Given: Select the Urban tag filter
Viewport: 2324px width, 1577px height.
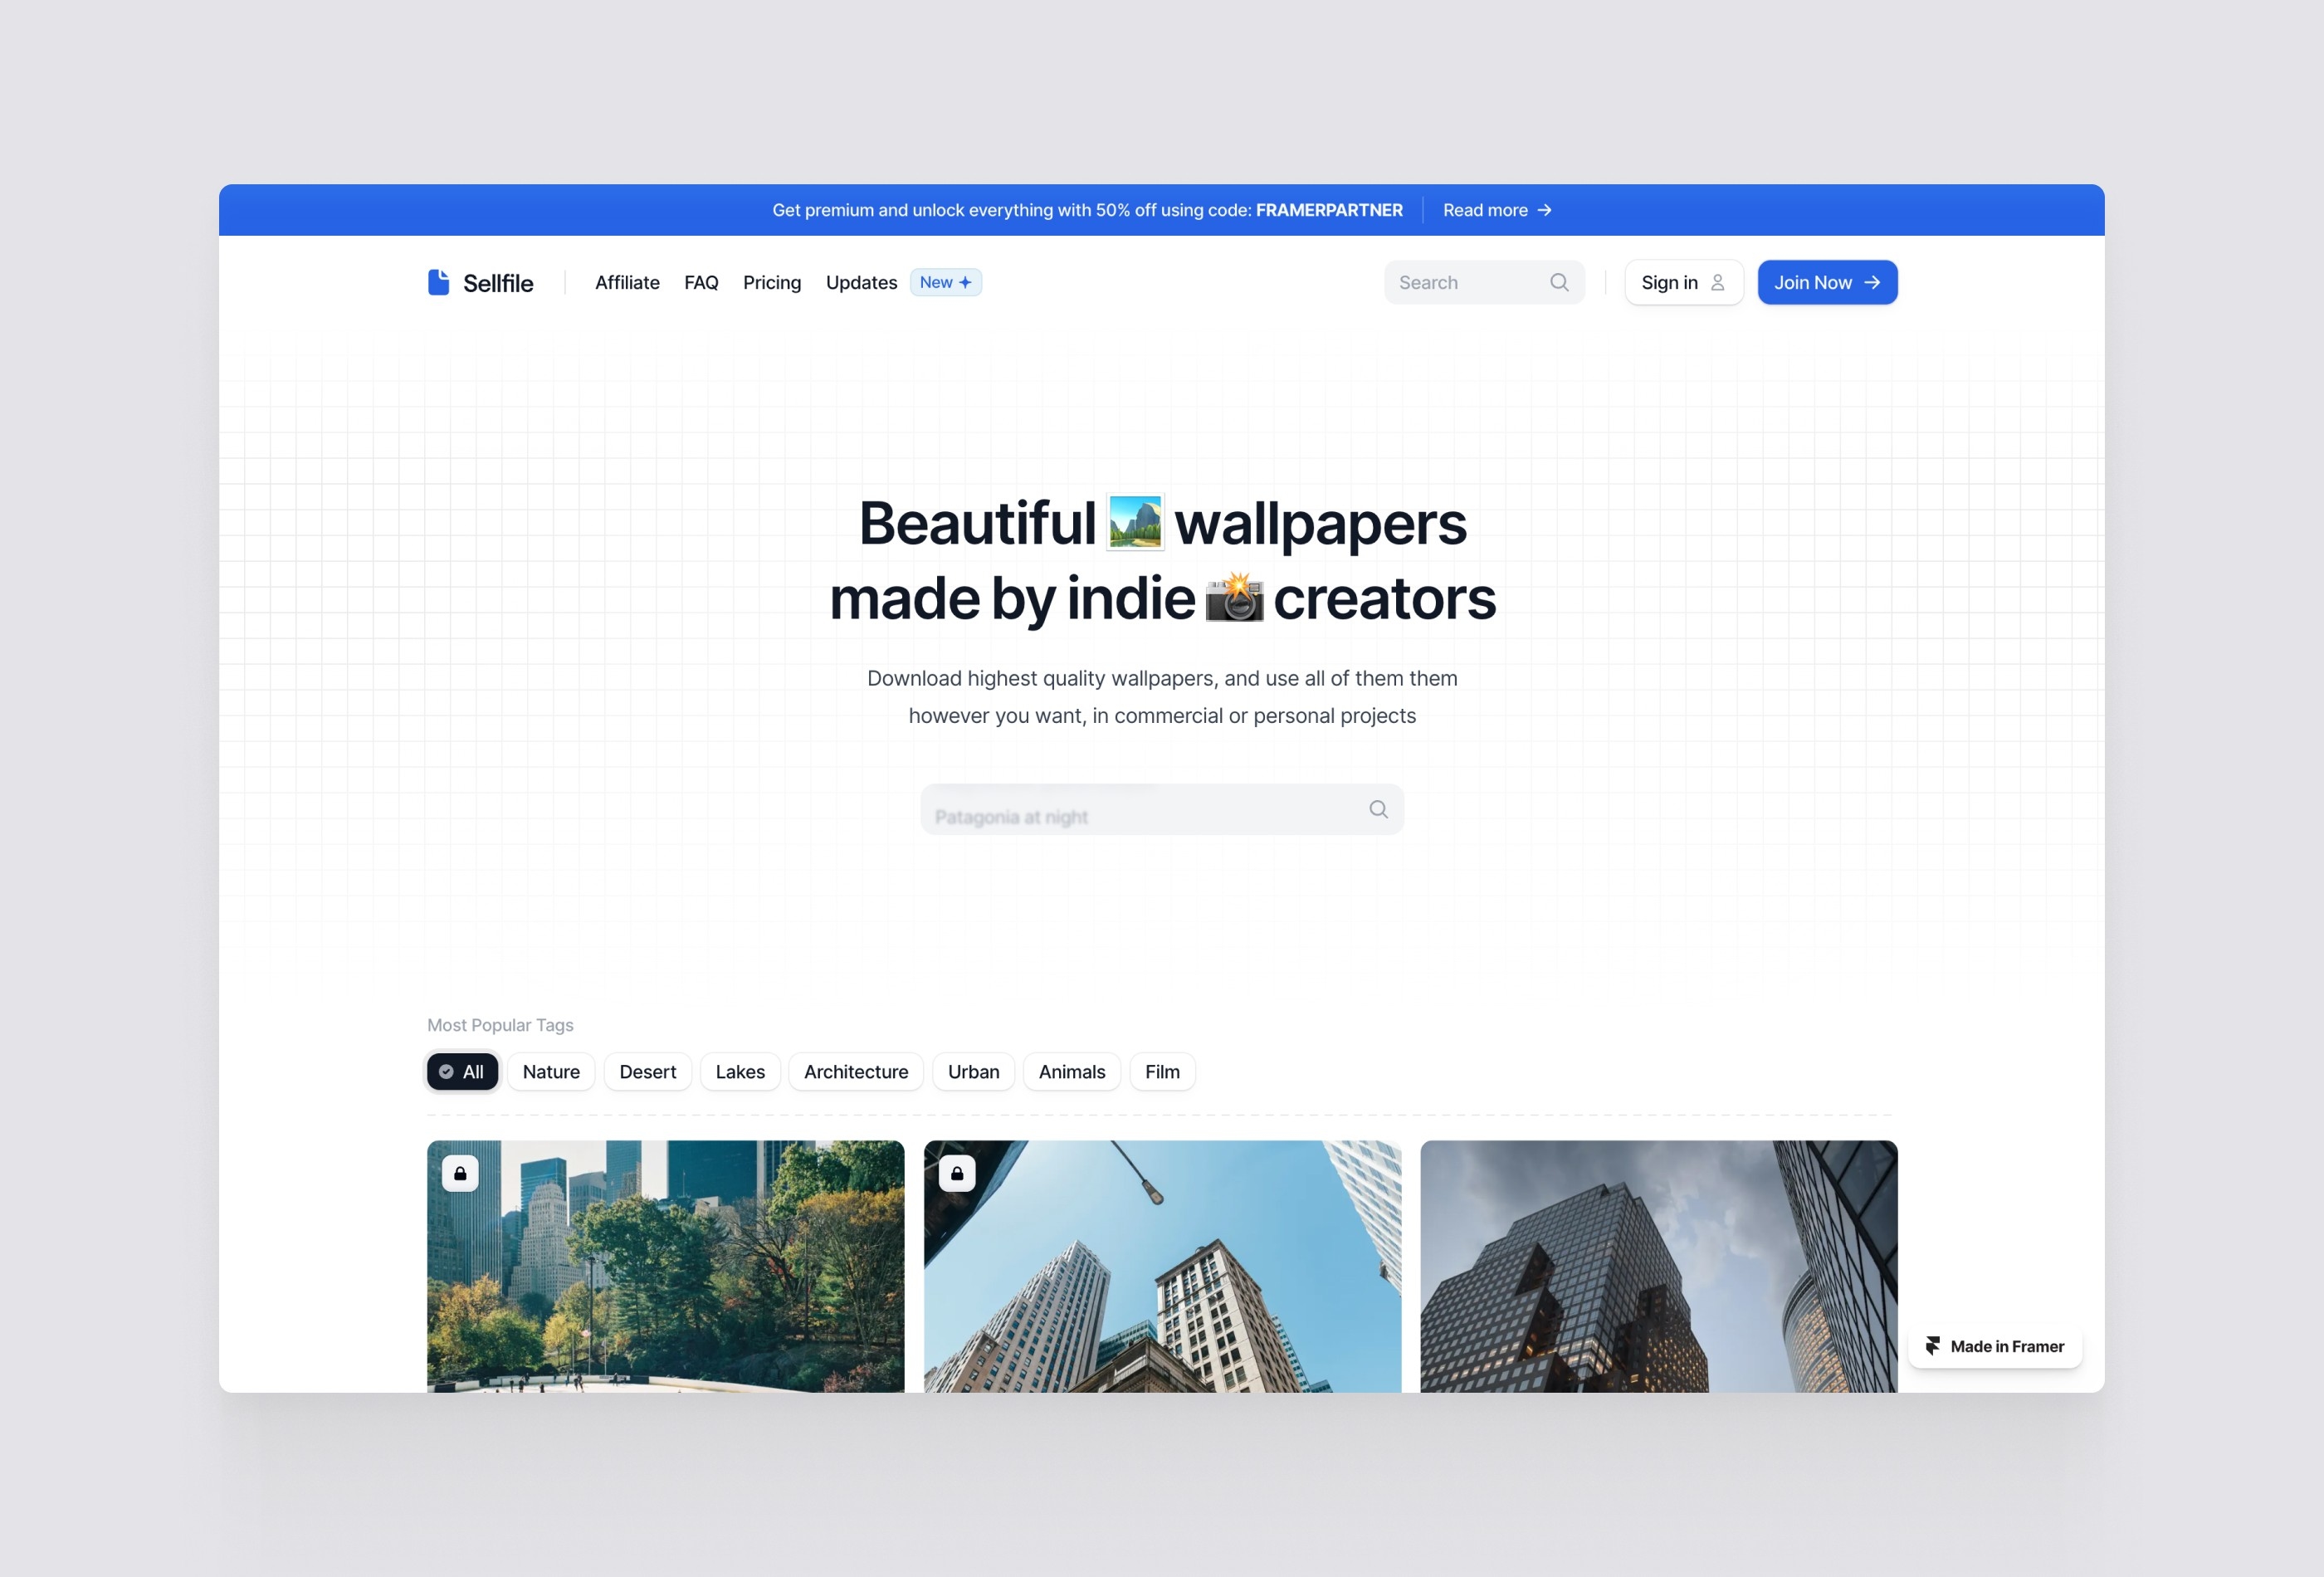Looking at the screenshot, I should tap(973, 1070).
